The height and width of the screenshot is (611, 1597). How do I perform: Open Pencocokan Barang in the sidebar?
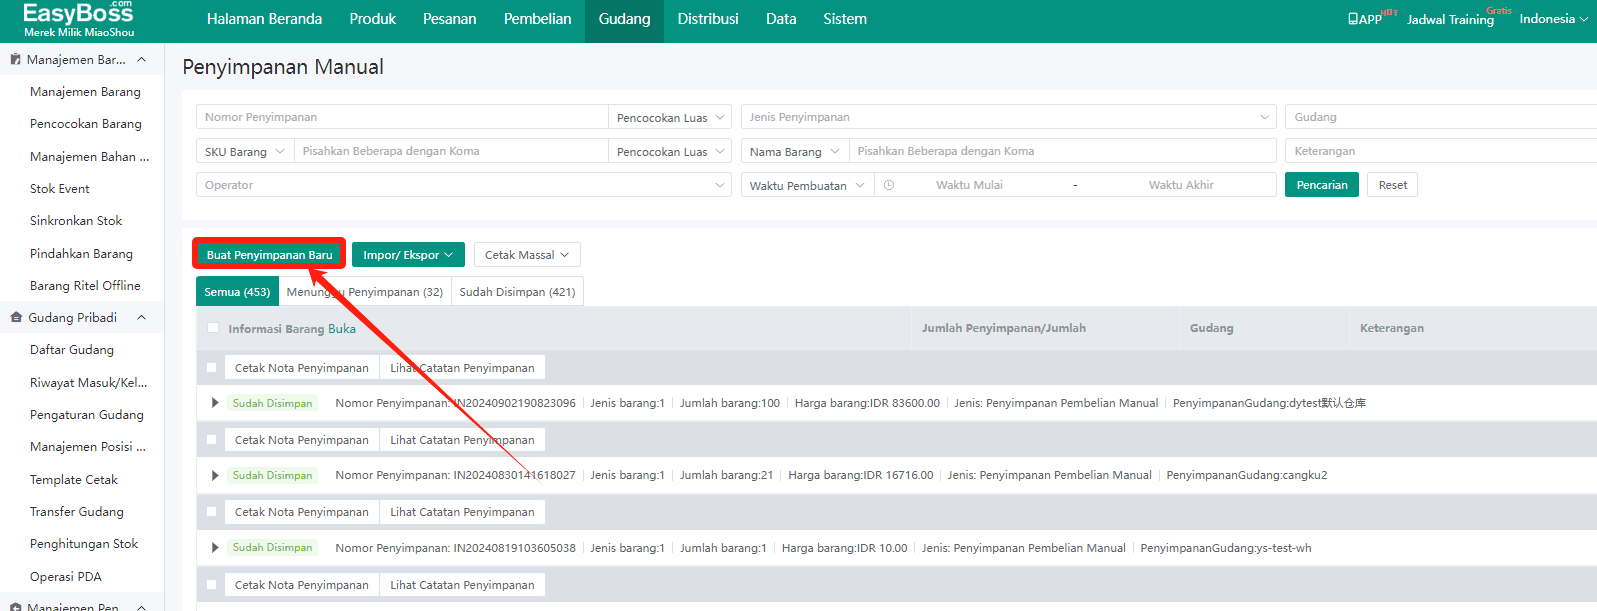(x=86, y=124)
